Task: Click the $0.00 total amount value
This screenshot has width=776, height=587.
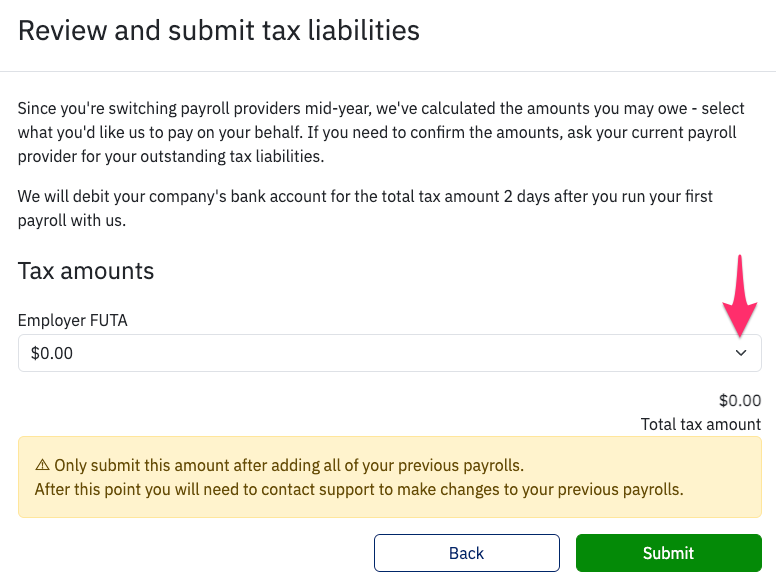Action: [x=739, y=401]
